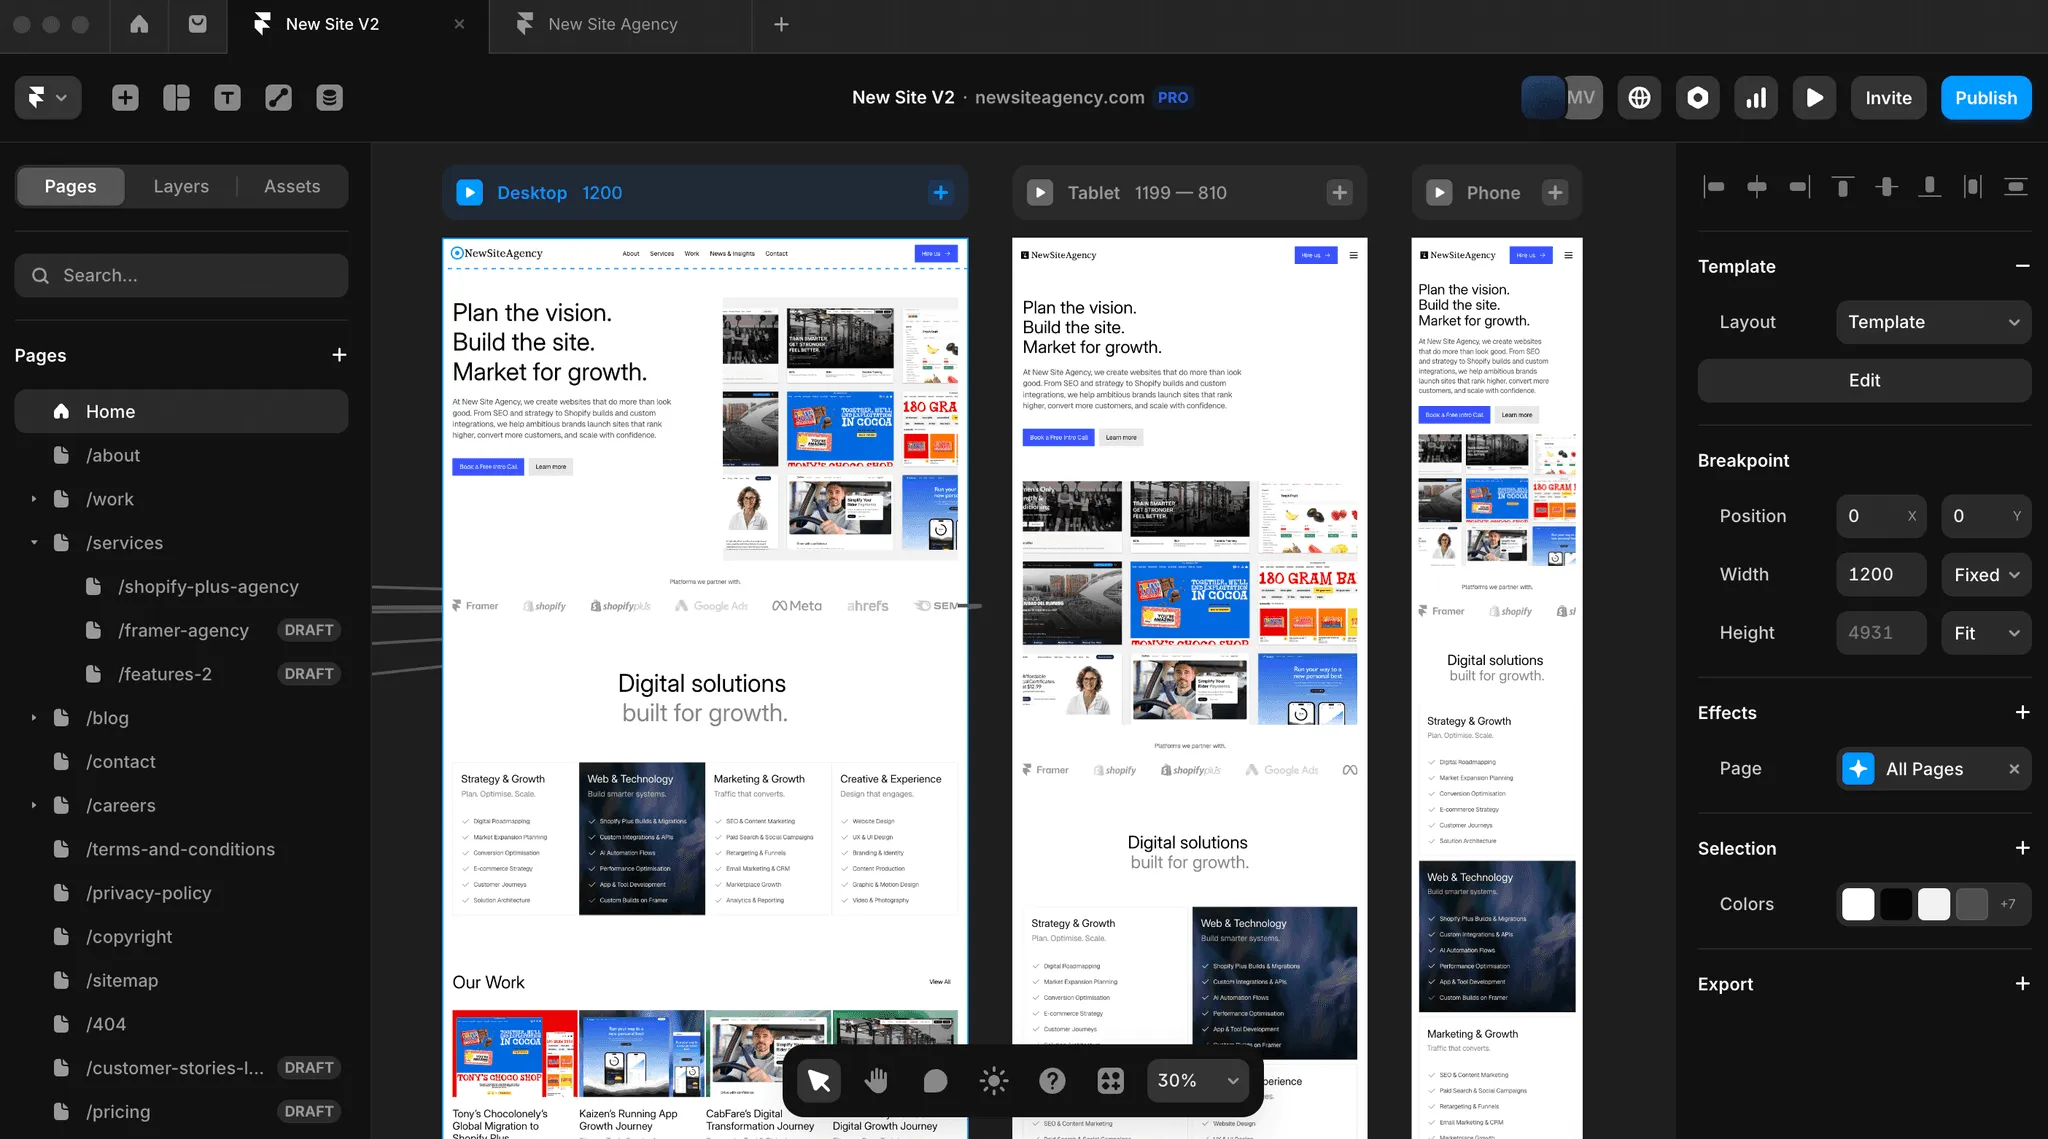
Task: Open the Width Fixed dropdown
Action: click(x=1986, y=574)
